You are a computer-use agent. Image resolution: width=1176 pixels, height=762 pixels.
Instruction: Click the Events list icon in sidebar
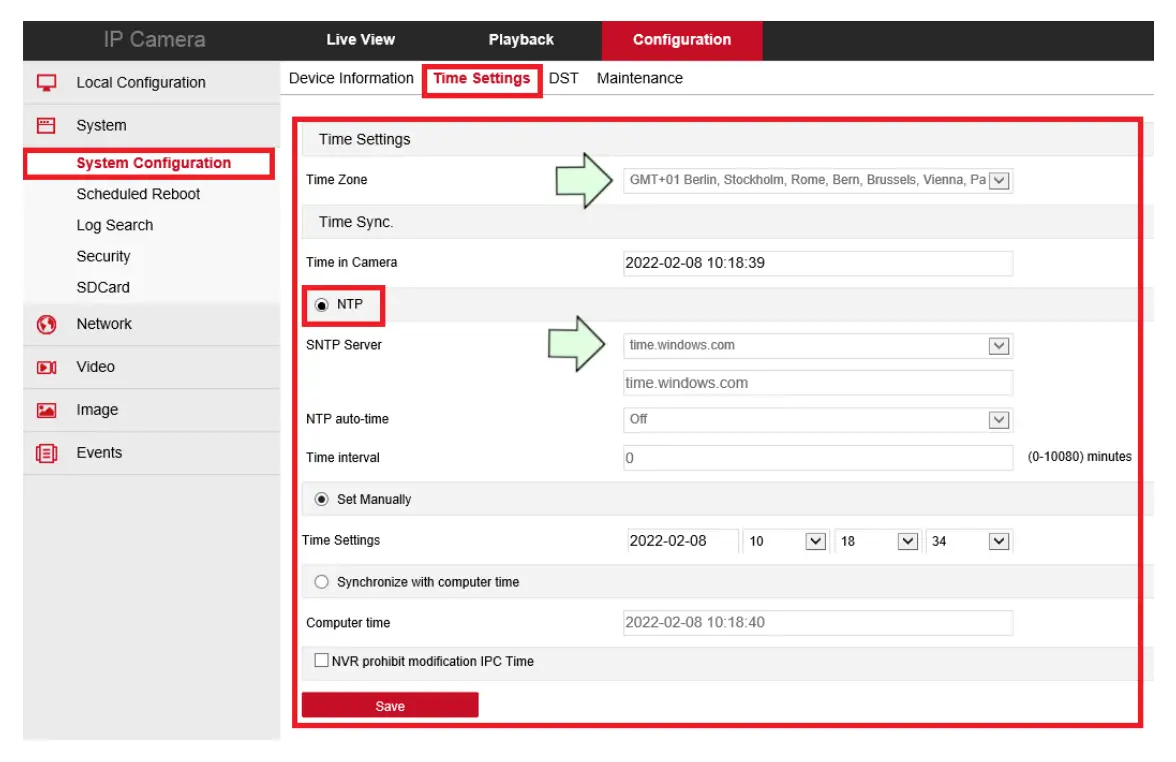[46, 453]
